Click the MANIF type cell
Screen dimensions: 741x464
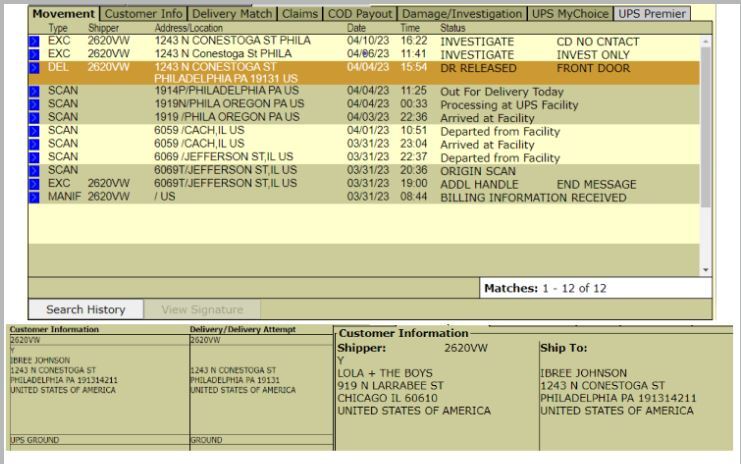coord(64,196)
